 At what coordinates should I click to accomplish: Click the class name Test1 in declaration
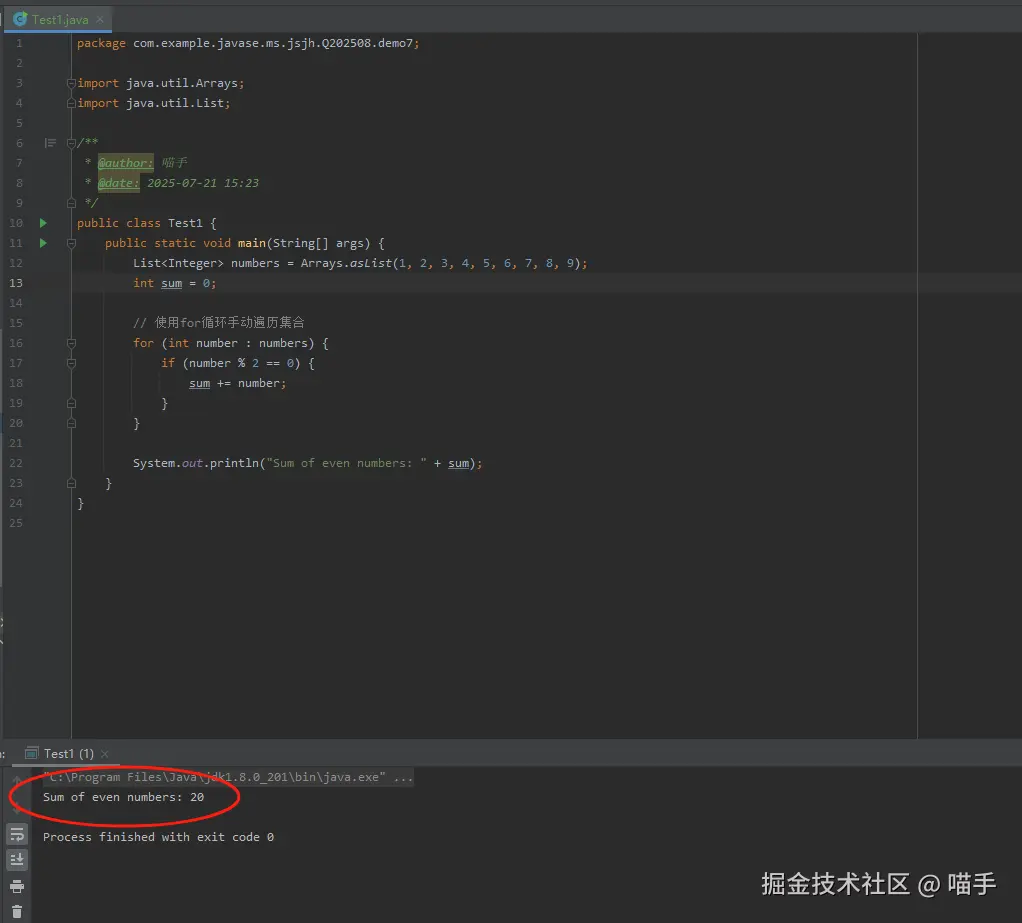[185, 223]
